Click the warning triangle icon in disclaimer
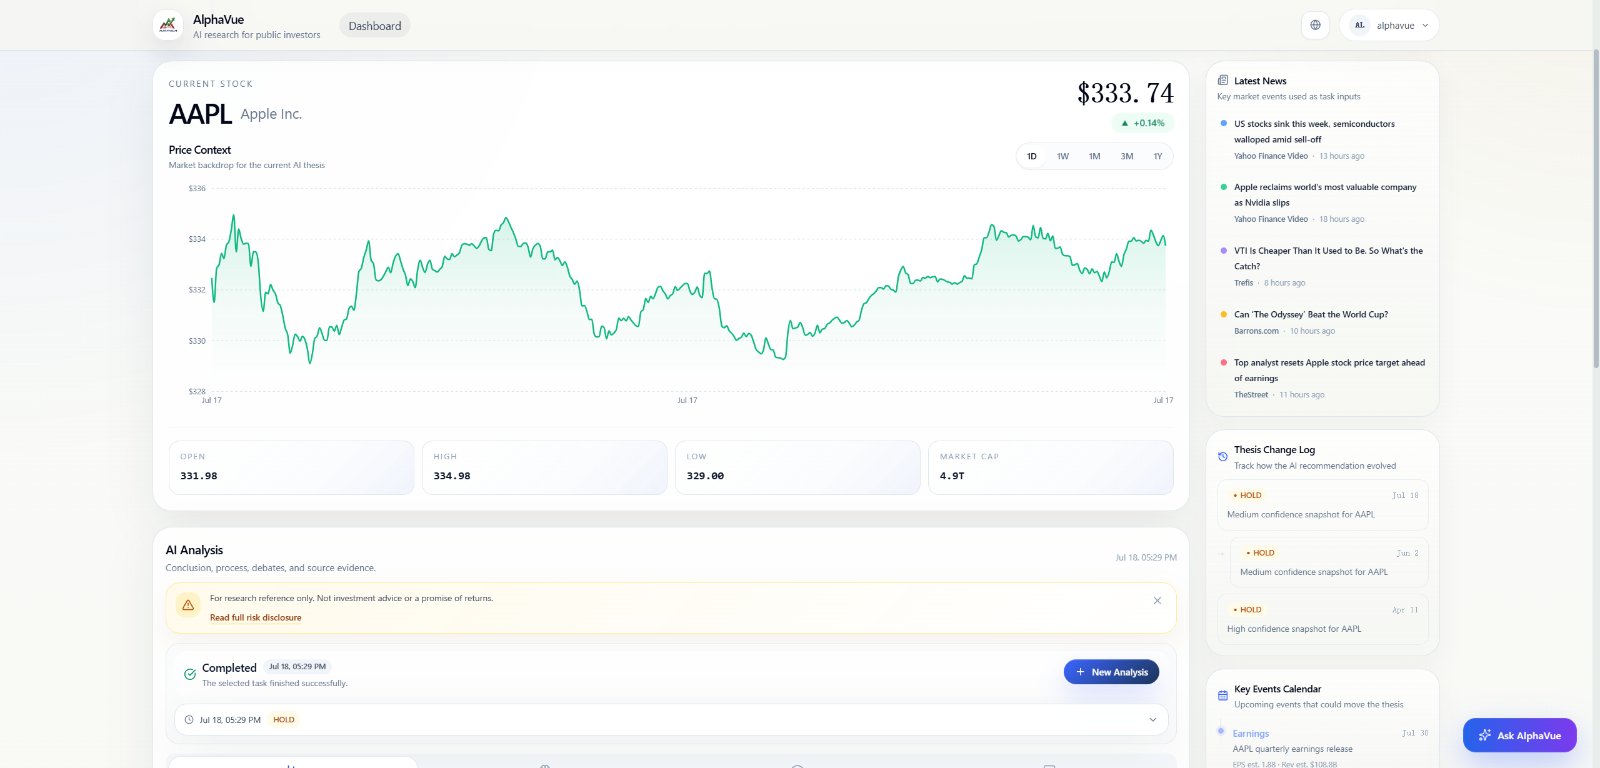This screenshot has height=768, width=1600. point(188,605)
